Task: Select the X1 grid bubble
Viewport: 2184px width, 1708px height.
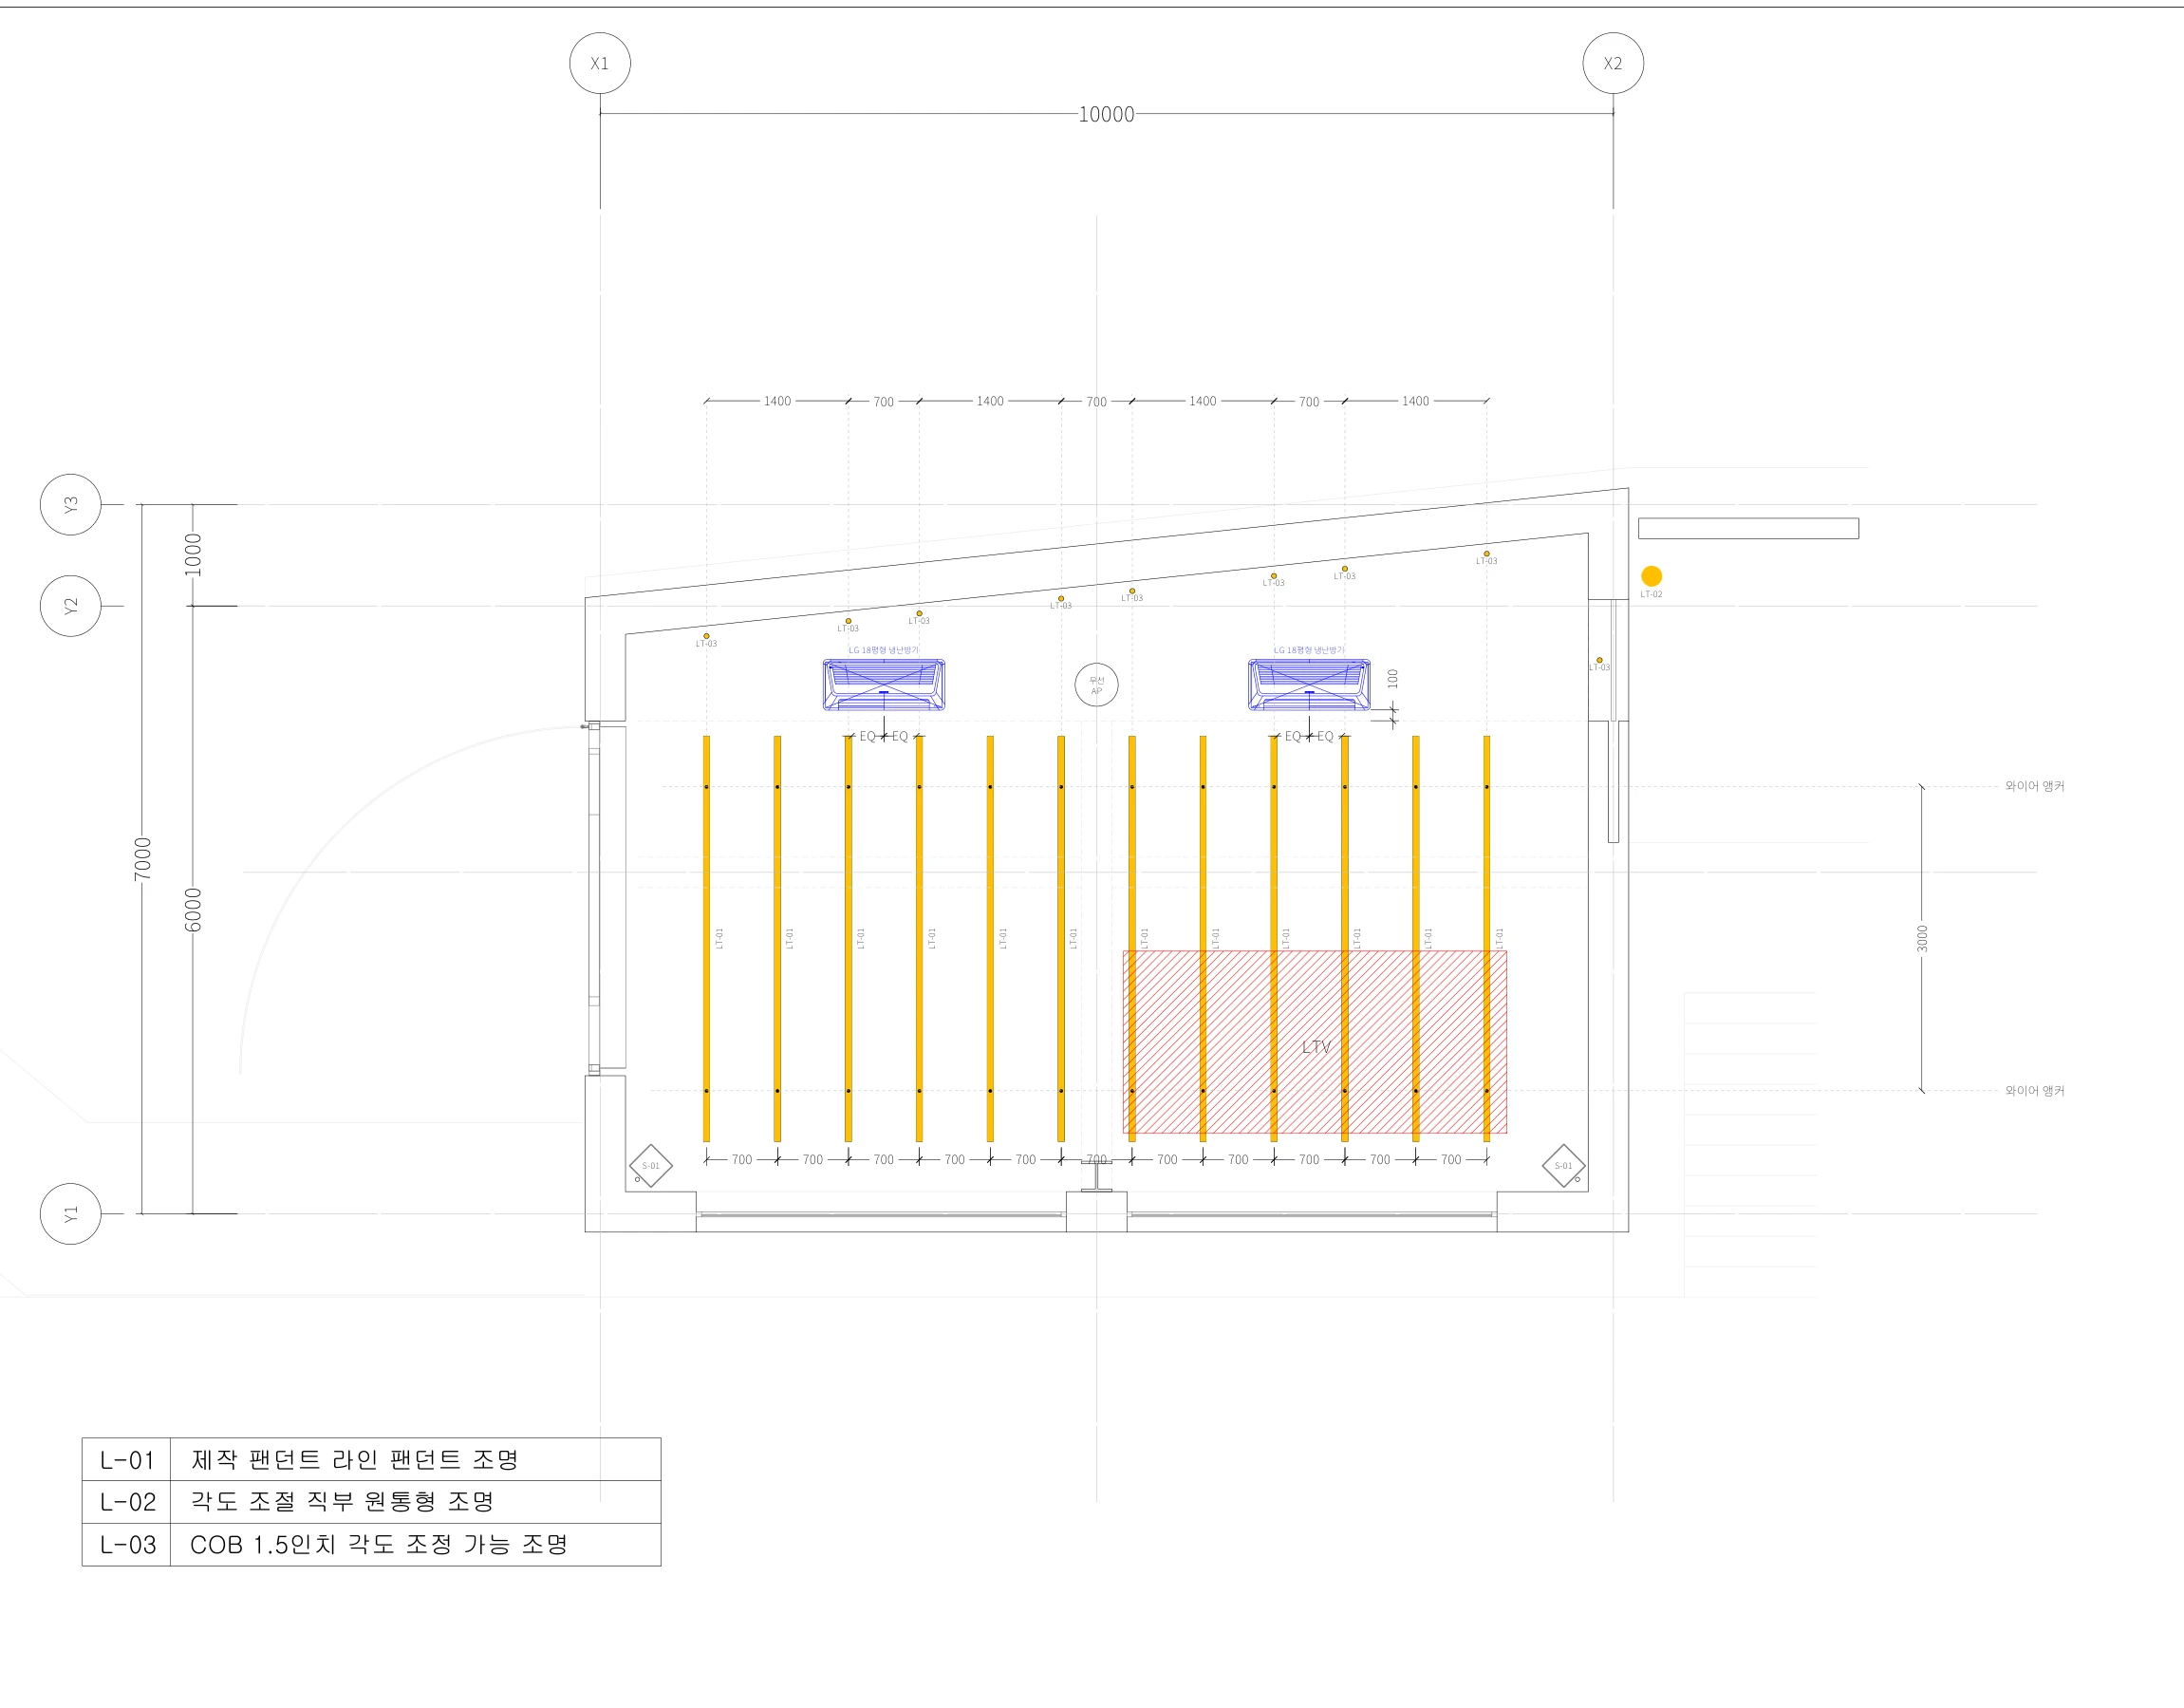Action: [600, 63]
